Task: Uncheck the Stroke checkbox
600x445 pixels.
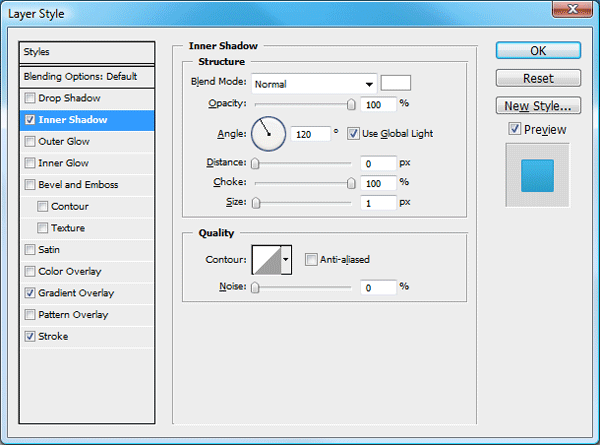Action: coord(30,337)
